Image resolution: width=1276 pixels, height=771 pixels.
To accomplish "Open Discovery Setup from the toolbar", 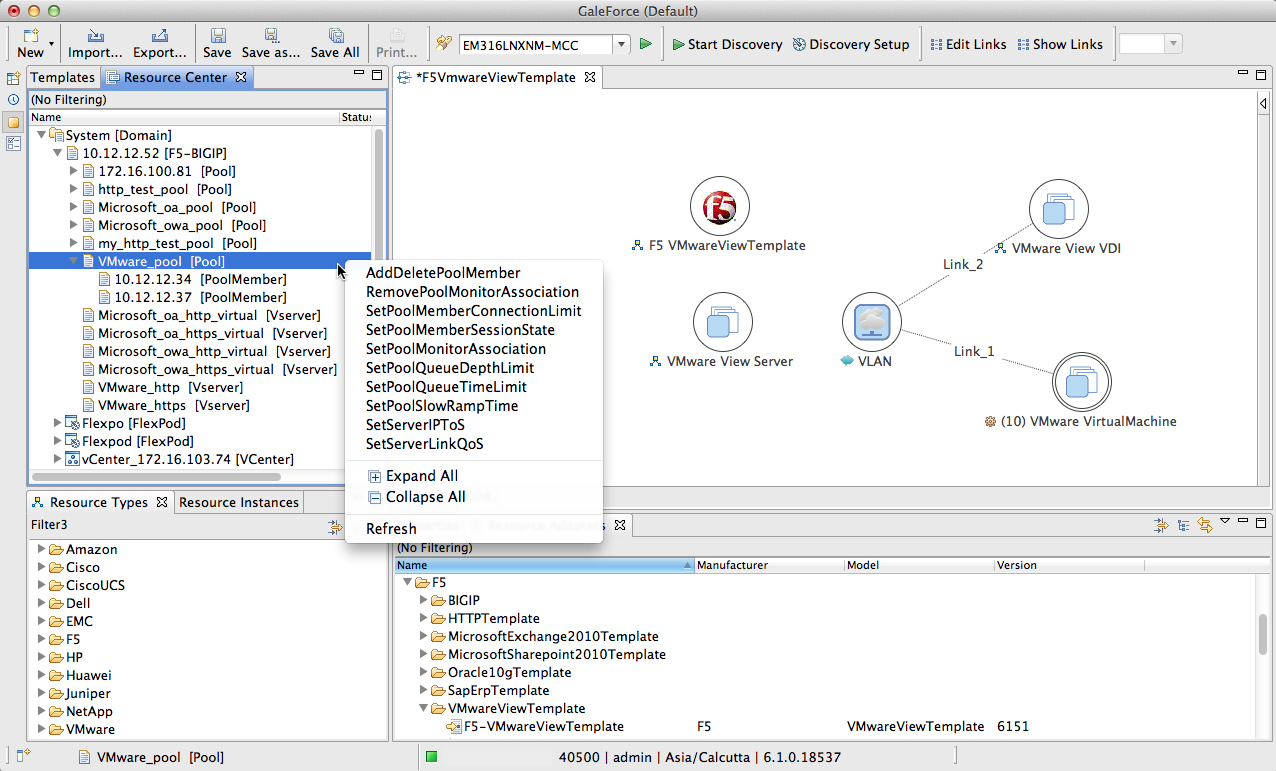I will 851,44.
